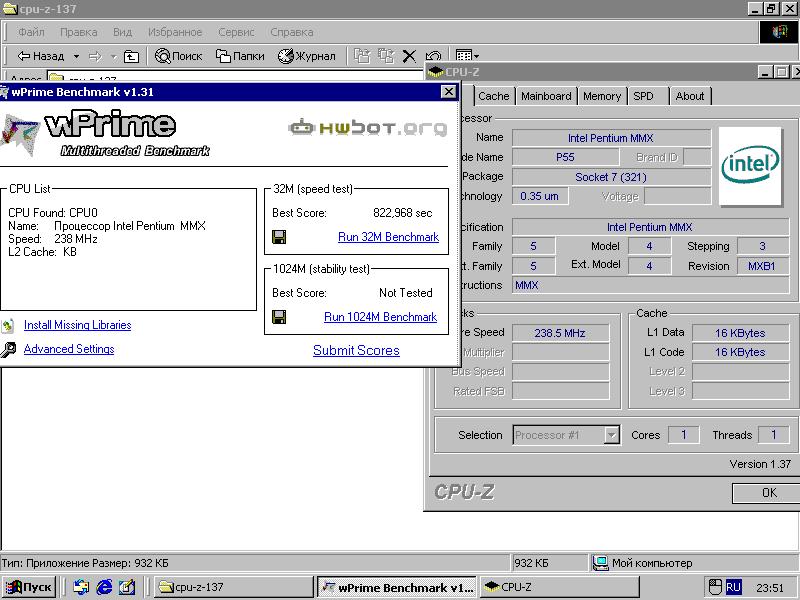Click the Threads count field in CPU-Z
The width and height of the screenshot is (800, 600).
coord(773,435)
